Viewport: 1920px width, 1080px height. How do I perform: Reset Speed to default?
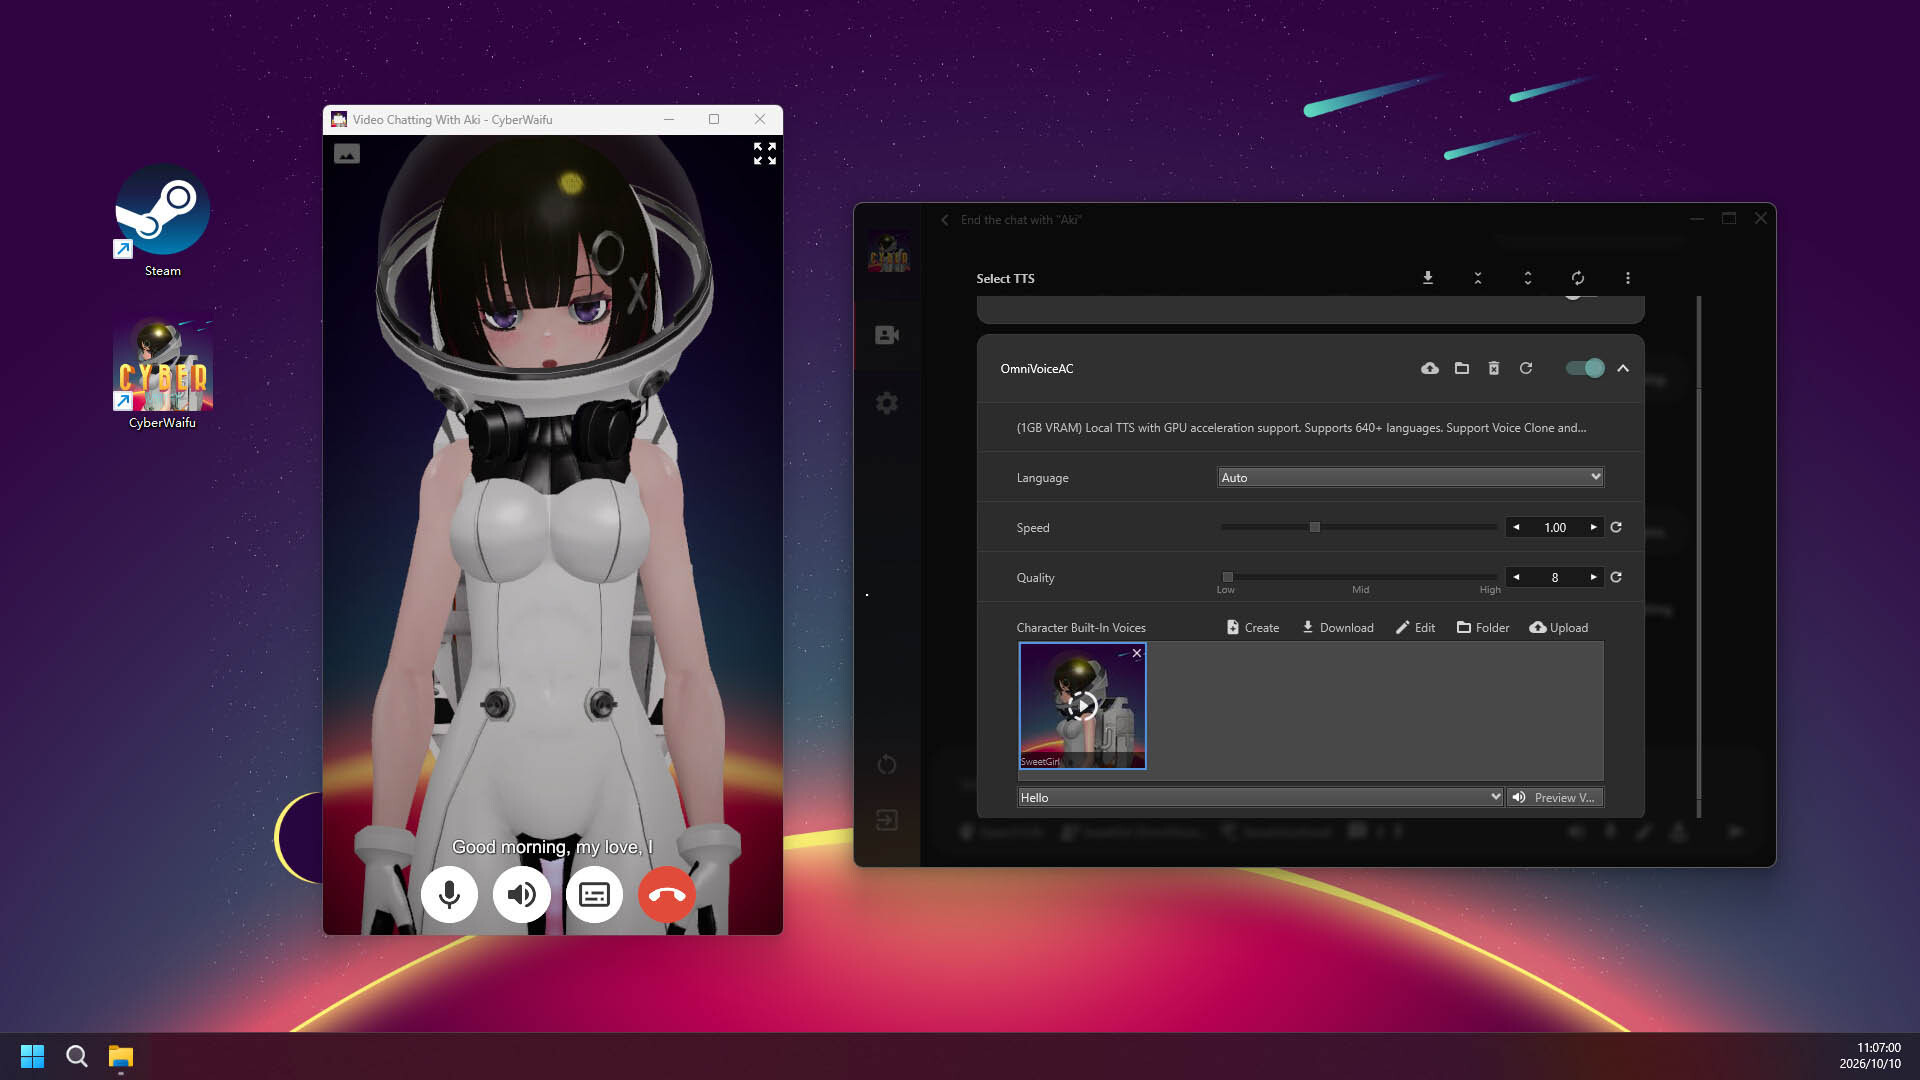coord(1616,527)
